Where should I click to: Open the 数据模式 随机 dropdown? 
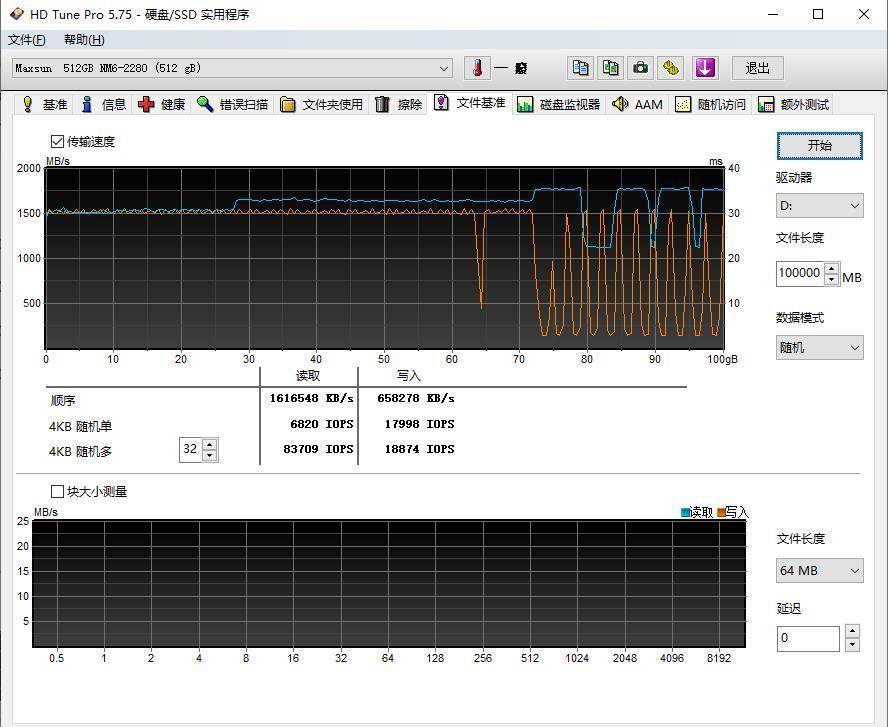coord(819,348)
